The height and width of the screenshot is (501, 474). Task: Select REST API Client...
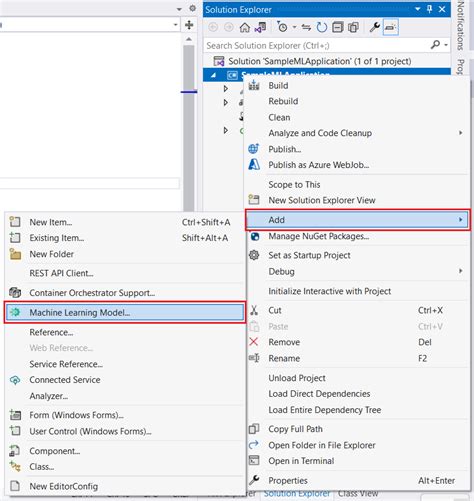pyautogui.click(x=125, y=273)
